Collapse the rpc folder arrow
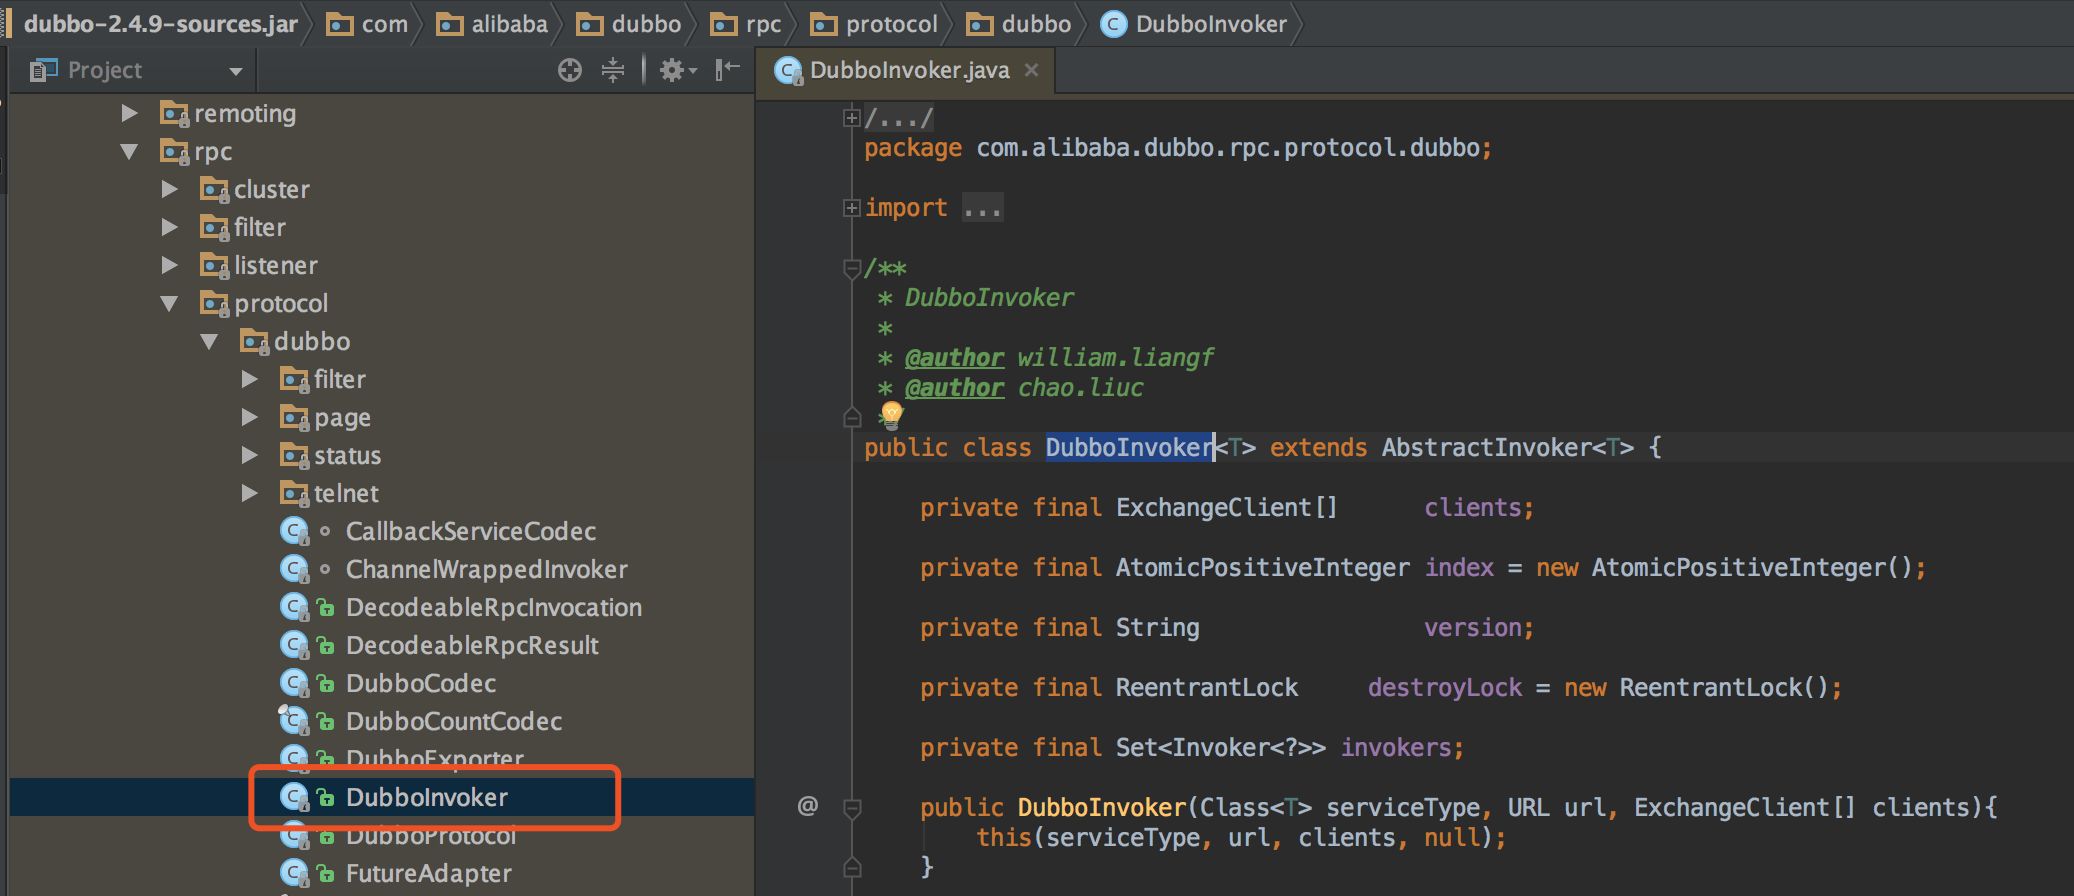This screenshot has width=2074, height=896. click(129, 152)
